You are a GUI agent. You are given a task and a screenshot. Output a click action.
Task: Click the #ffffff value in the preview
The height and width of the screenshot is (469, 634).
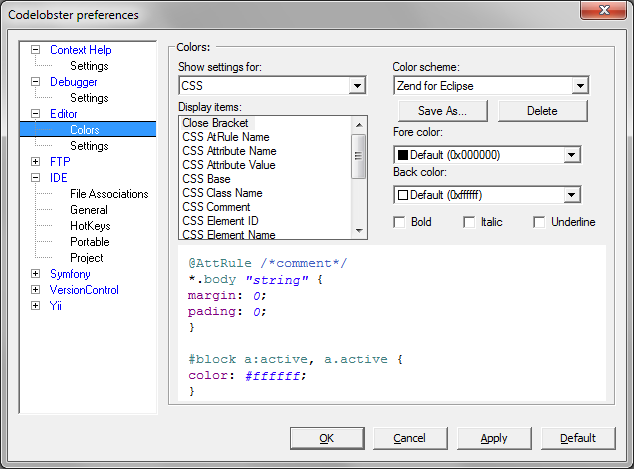tap(273, 376)
